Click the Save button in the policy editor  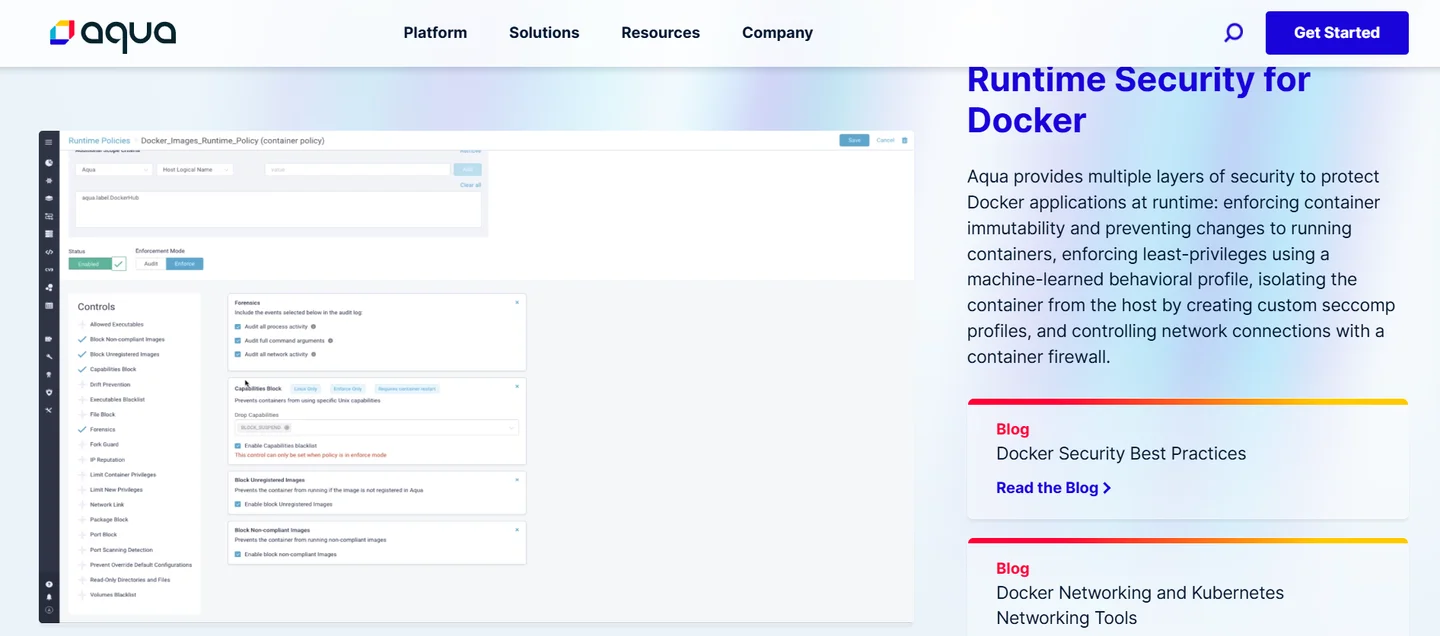coord(854,140)
